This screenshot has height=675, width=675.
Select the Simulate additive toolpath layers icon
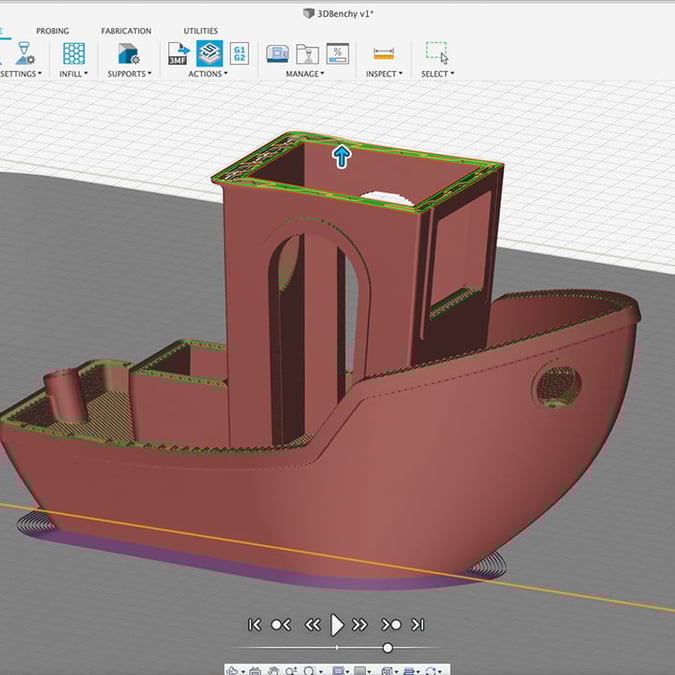point(210,53)
